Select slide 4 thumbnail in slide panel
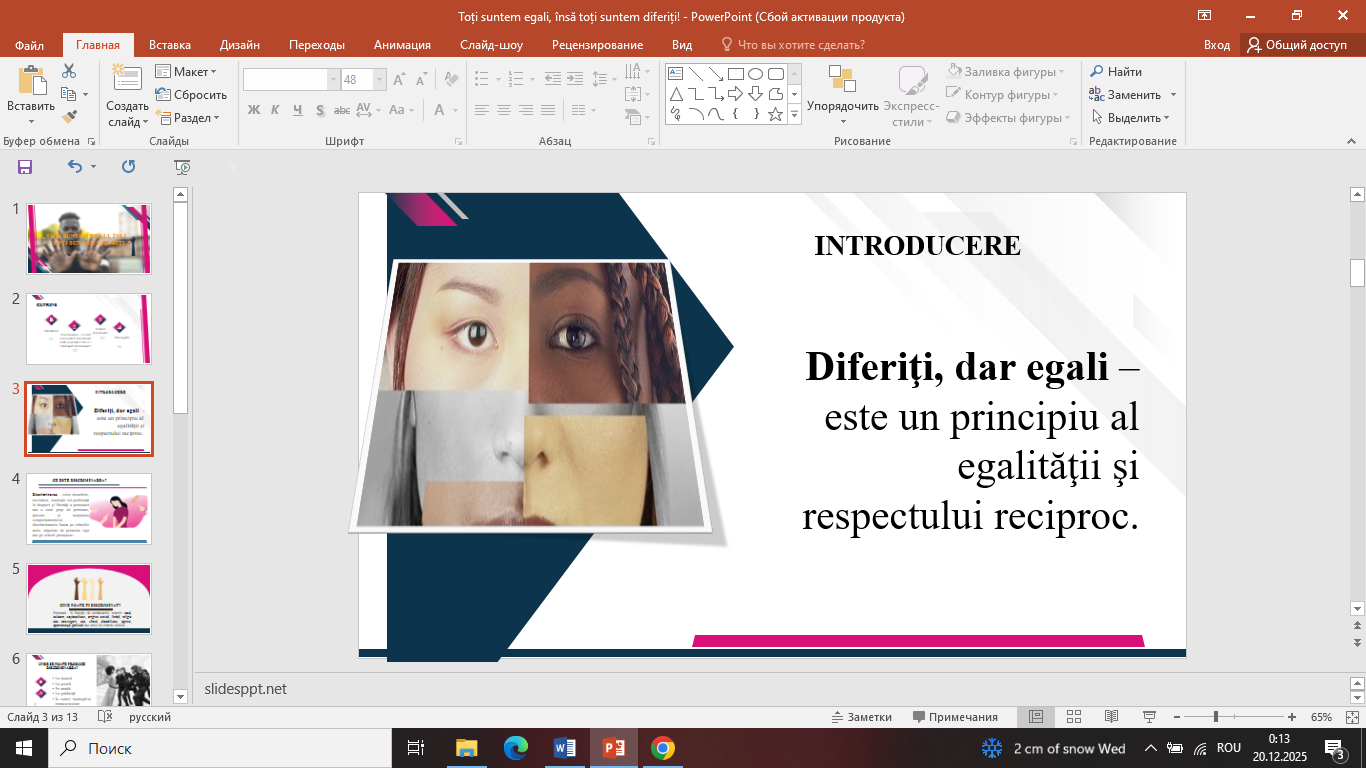Screen dimensions: 1366x768 point(89,509)
